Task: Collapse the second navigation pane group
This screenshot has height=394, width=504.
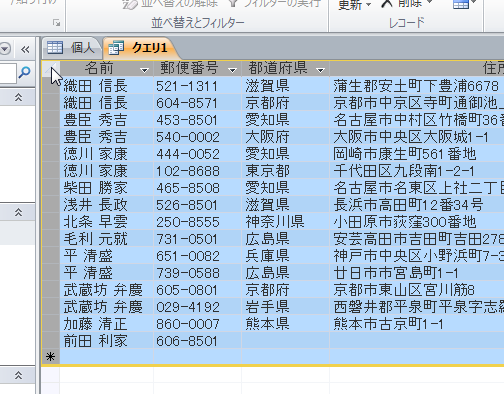Action: [18, 212]
